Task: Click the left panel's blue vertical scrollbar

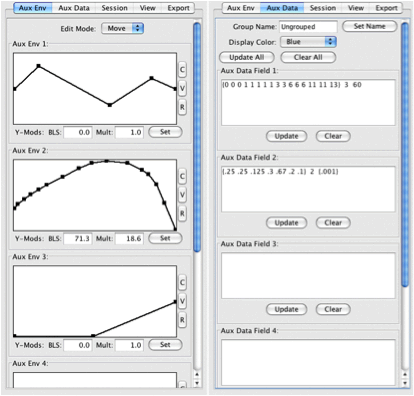Action: click(197, 137)
